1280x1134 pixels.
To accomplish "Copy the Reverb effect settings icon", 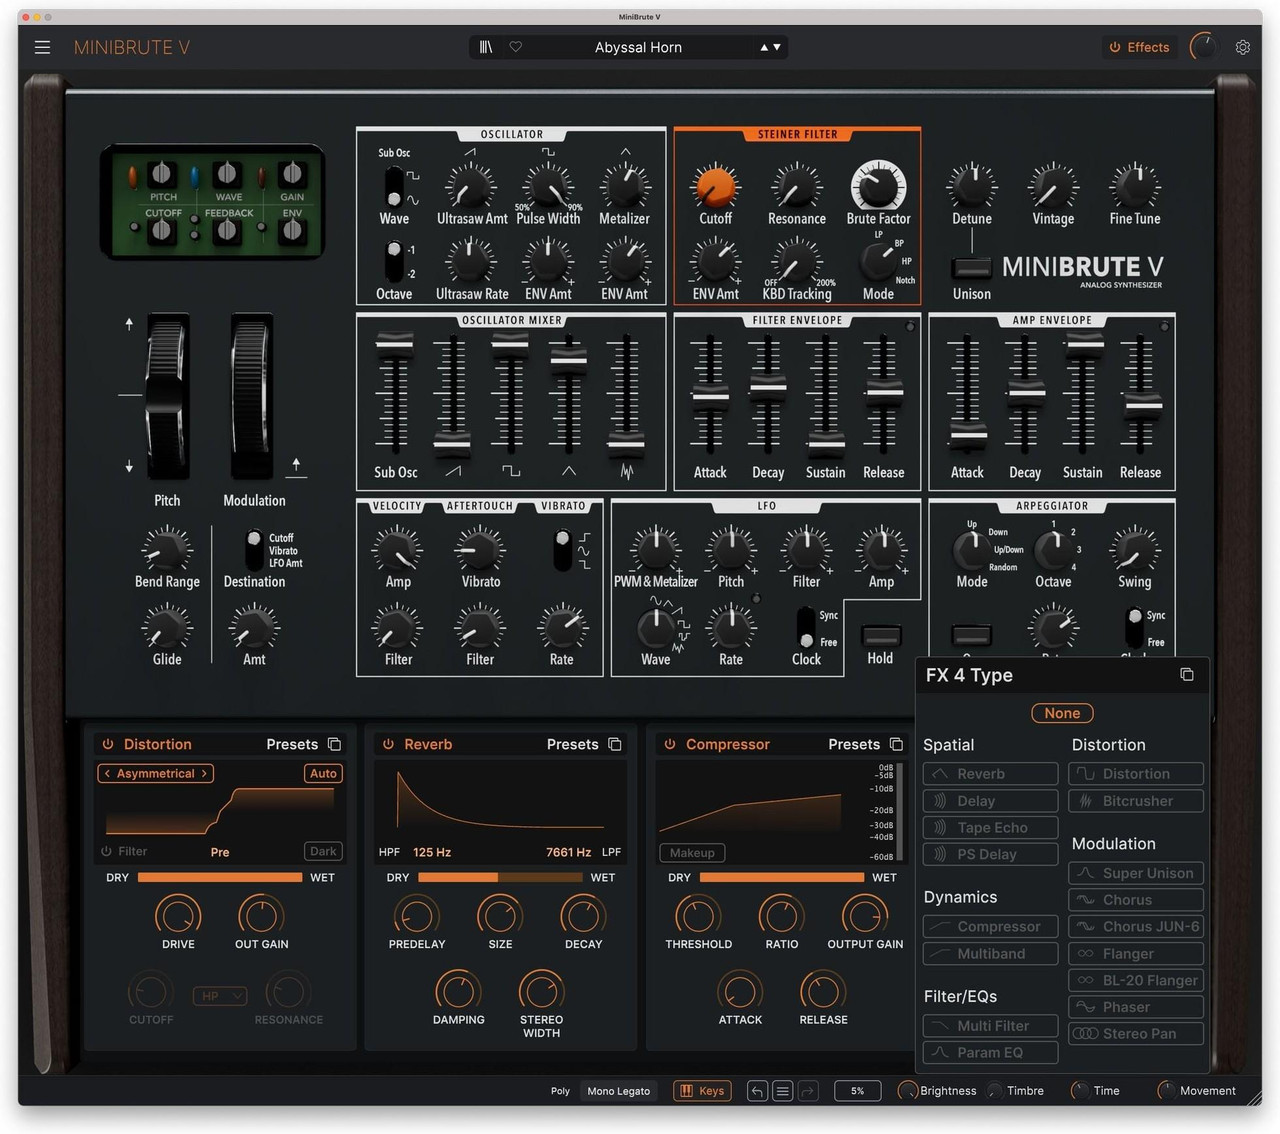I will pos(615,744).
